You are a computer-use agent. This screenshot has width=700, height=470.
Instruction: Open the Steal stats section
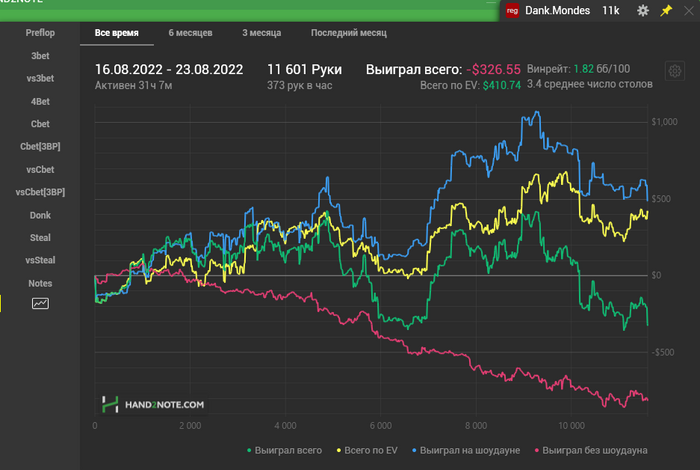[x=40, y=237]
